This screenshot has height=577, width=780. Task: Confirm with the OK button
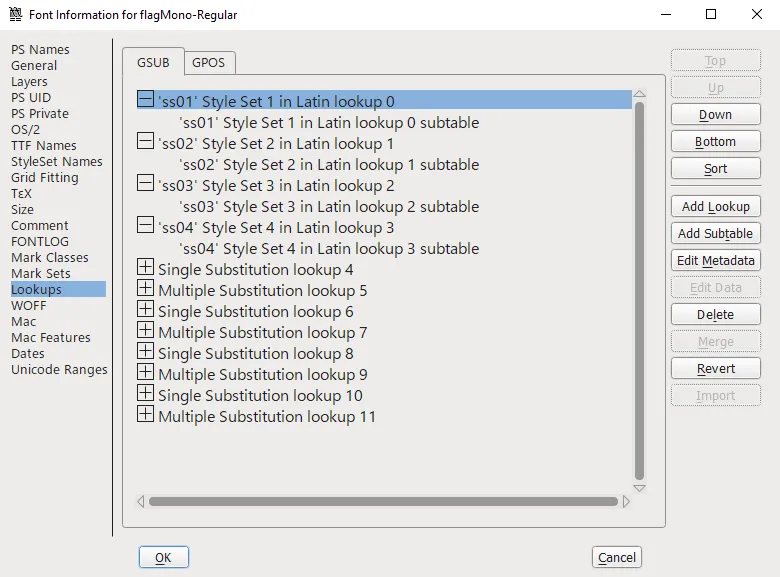(x=164, y=557)
